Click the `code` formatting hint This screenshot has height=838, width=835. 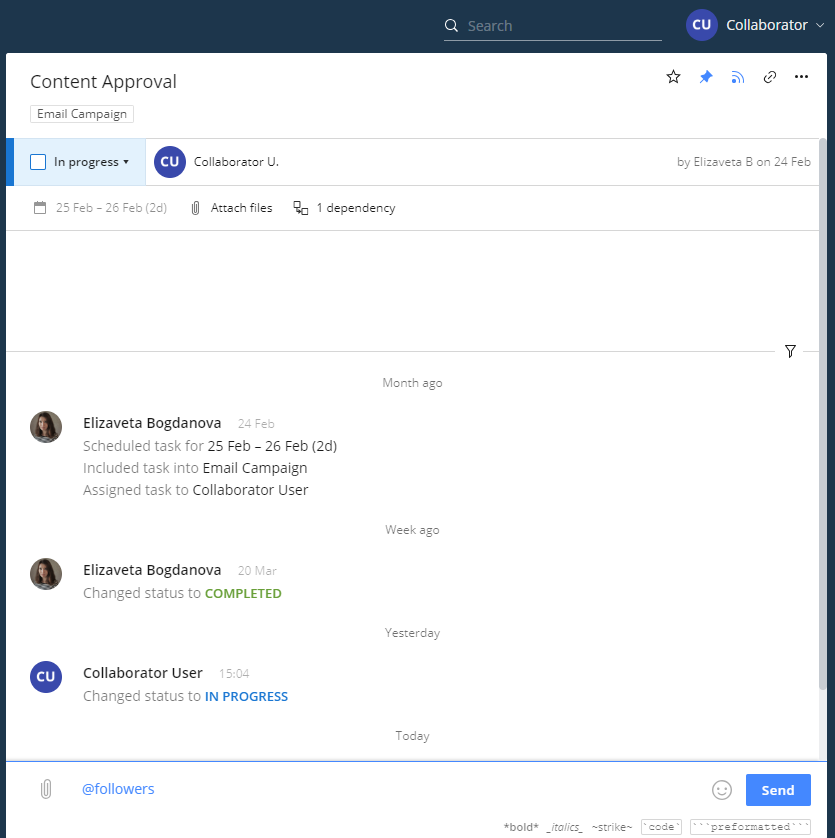coord(661,827)
